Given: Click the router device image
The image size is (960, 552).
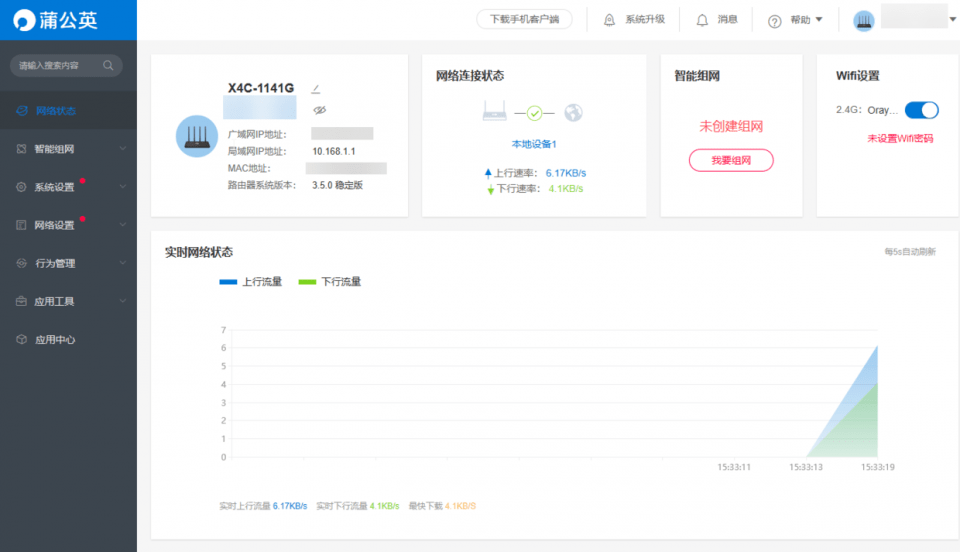Looking at the screenshot, I should [196, 136].
